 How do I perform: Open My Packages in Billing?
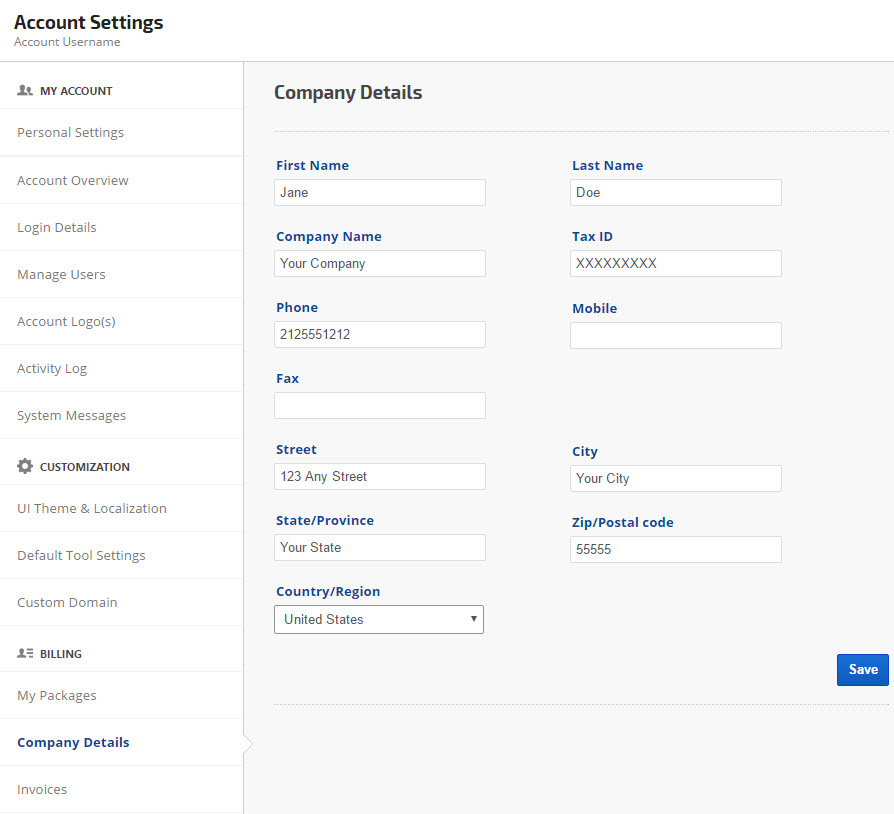(x=57, y=695)
